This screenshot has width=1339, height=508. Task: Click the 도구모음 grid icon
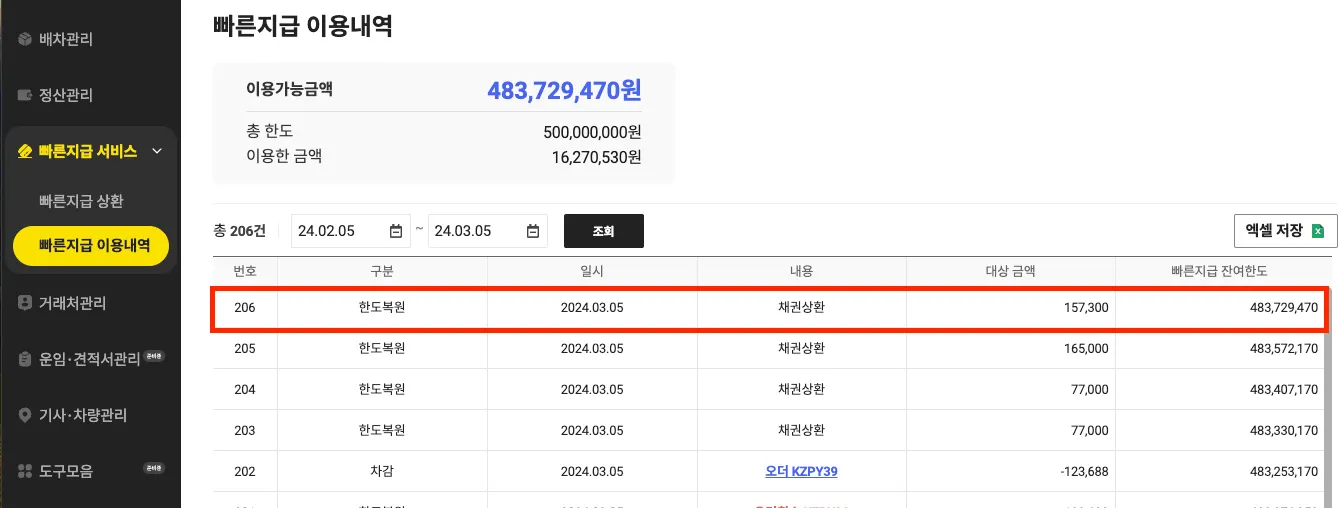tap(26, 471)
